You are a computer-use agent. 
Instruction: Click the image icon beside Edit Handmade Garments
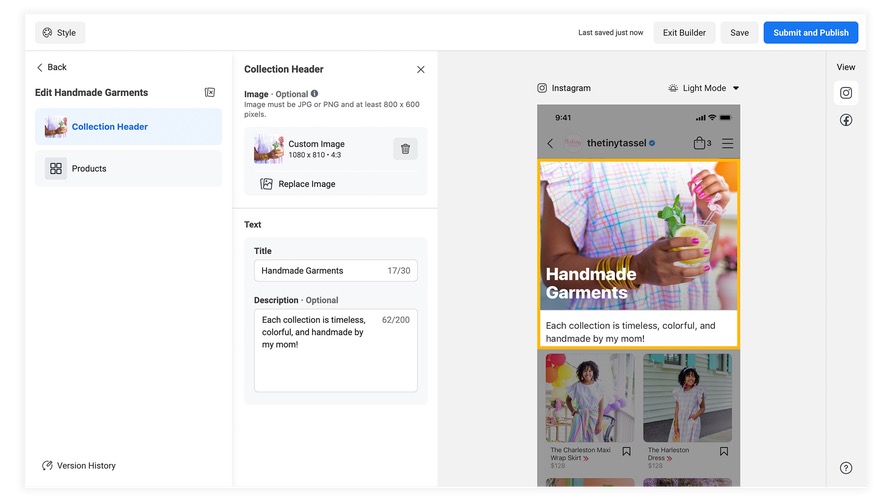210,93
